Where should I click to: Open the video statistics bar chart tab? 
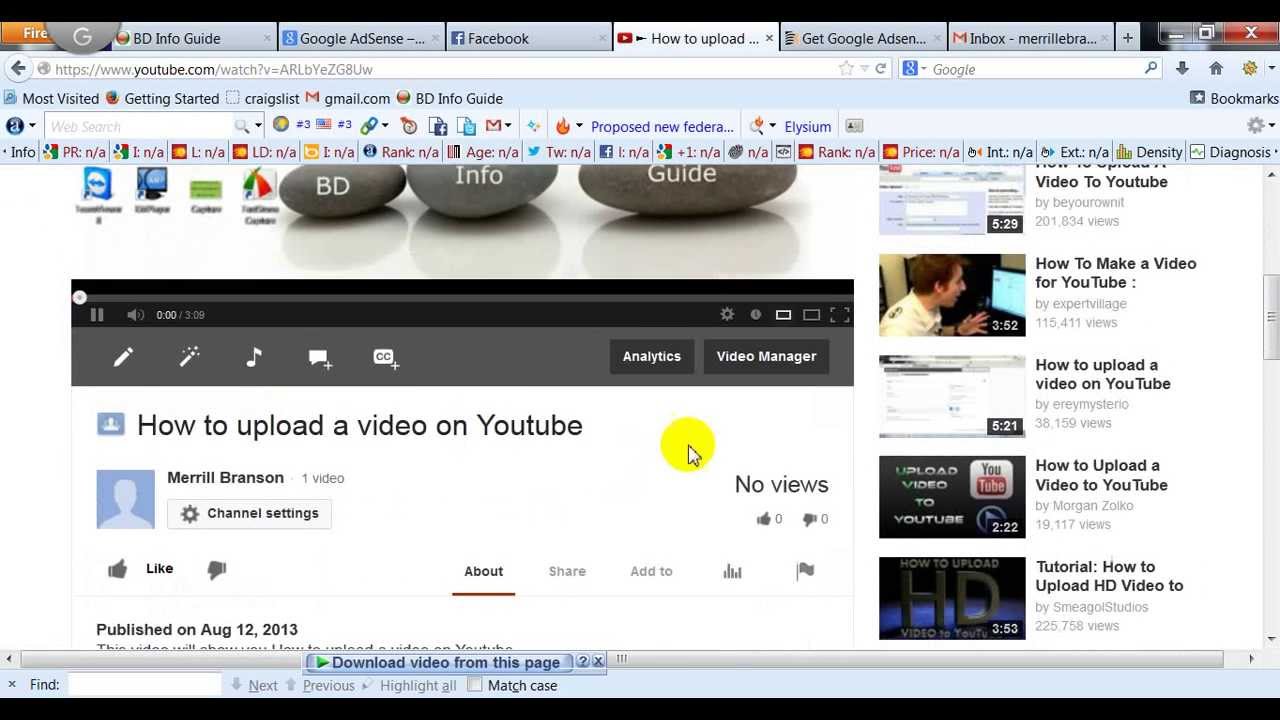coord(732,571)
